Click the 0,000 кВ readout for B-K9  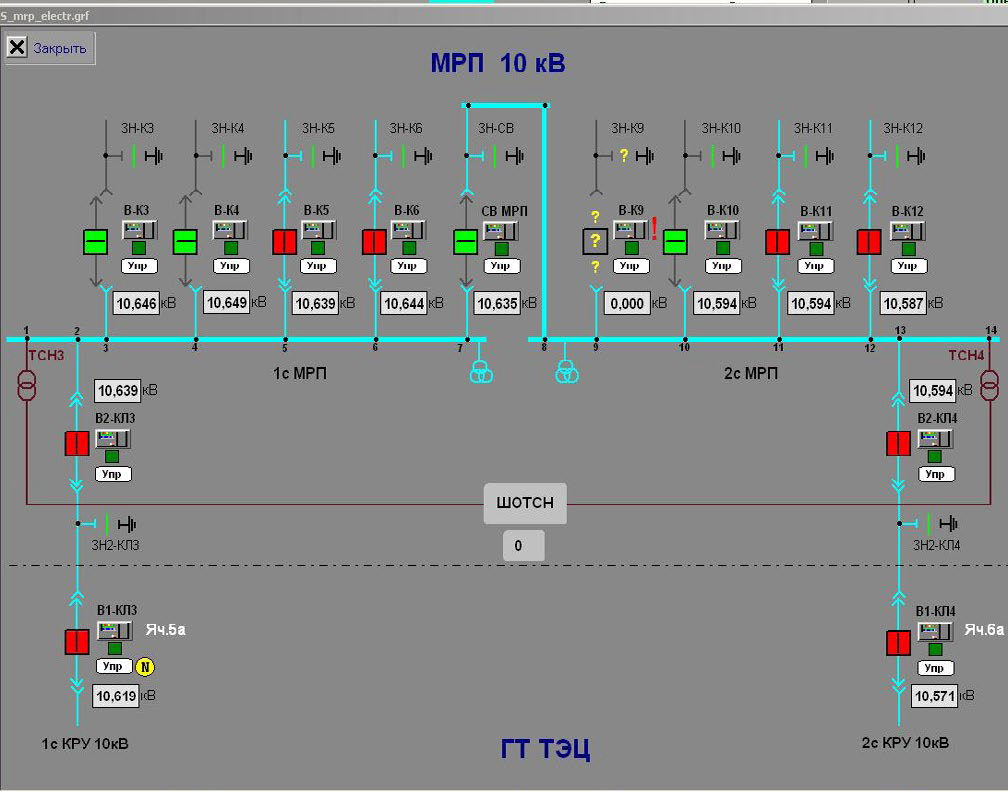[627, 303]
